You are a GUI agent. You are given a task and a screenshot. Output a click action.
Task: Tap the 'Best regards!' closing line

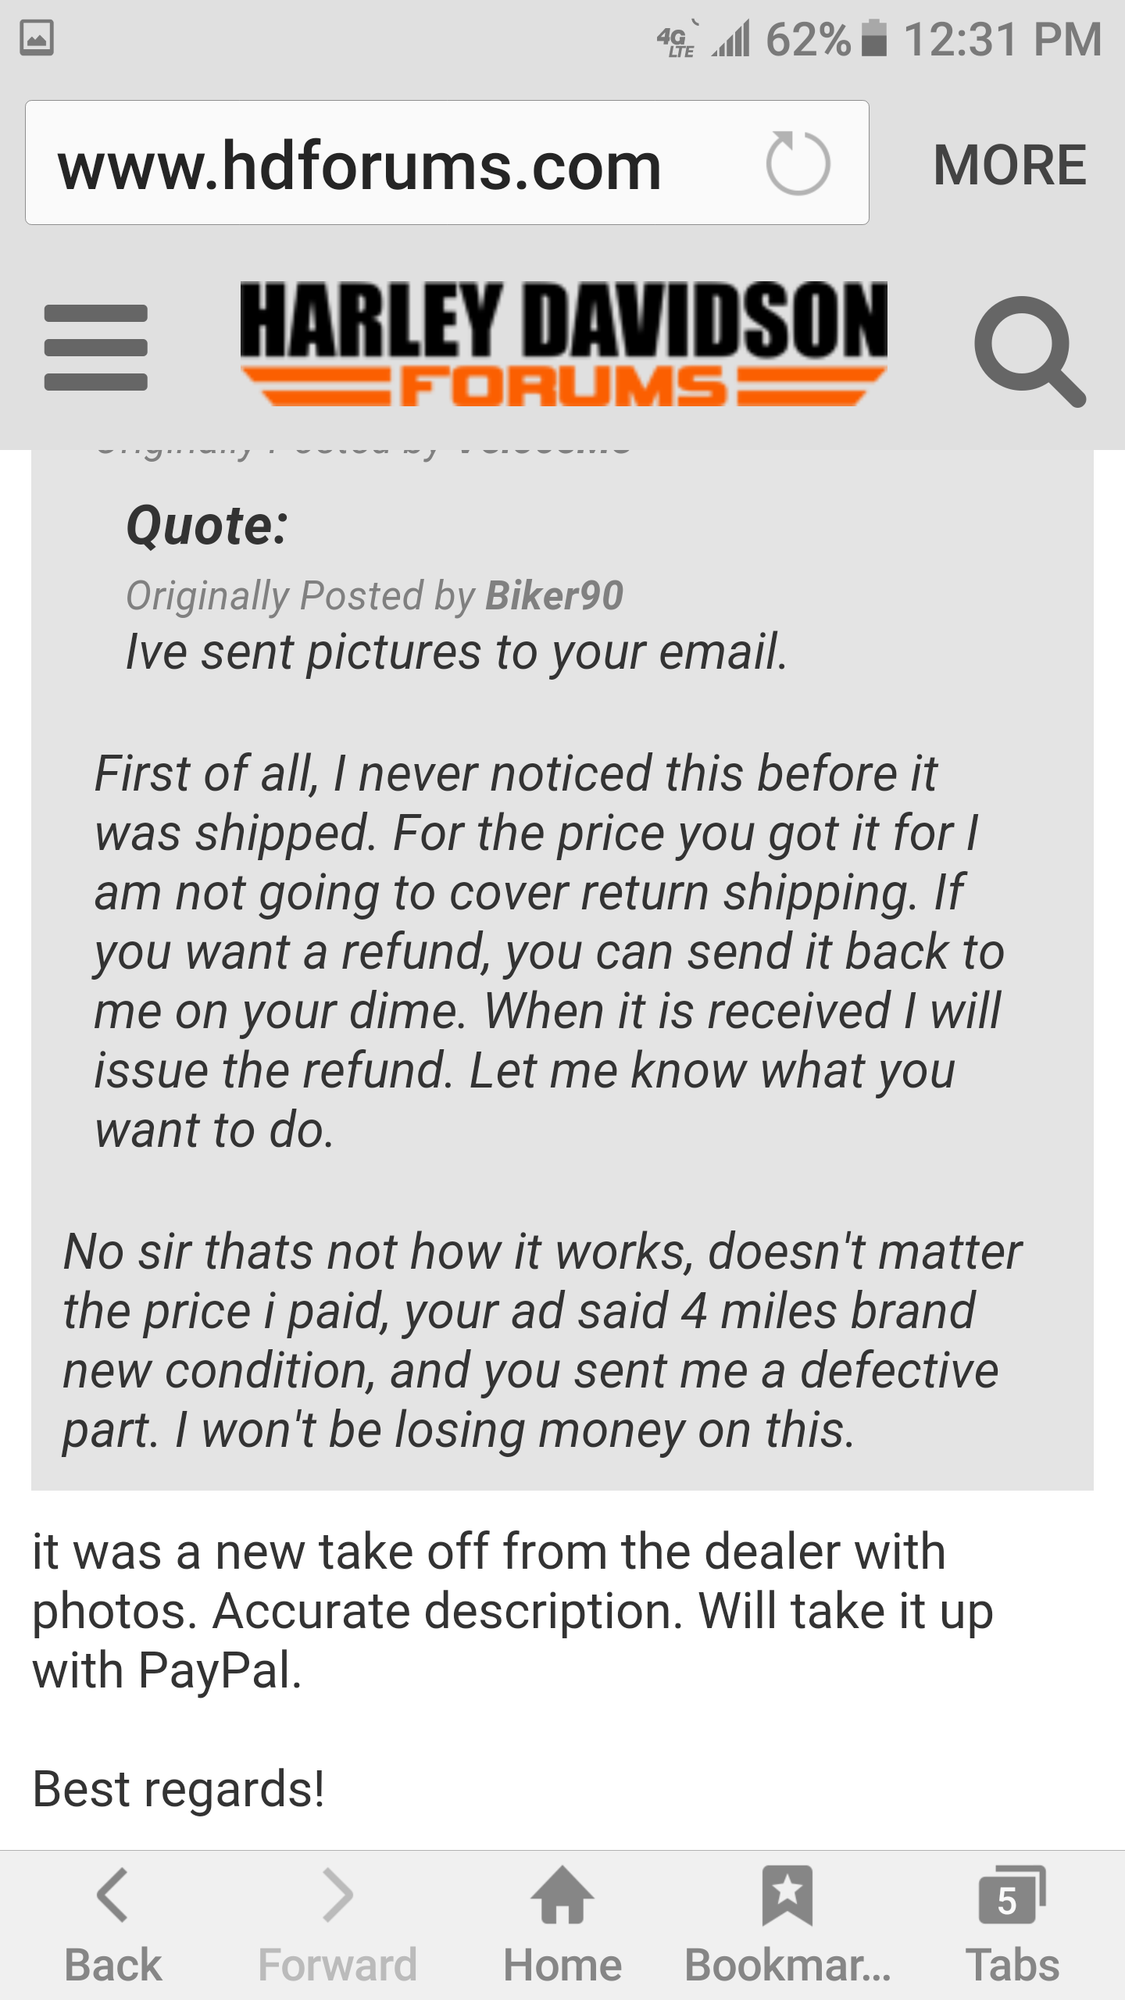(179, 1789)
